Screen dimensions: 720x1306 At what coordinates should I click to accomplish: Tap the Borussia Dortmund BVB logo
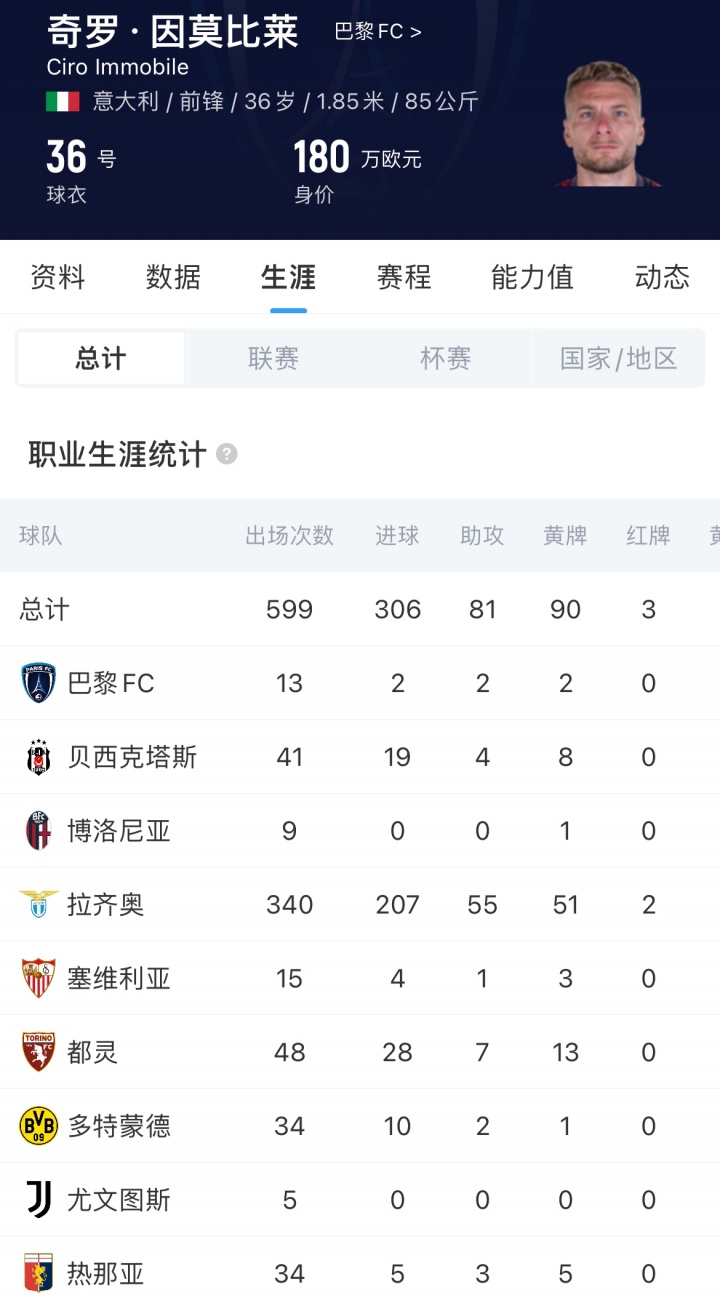[x=39, y=1126]
